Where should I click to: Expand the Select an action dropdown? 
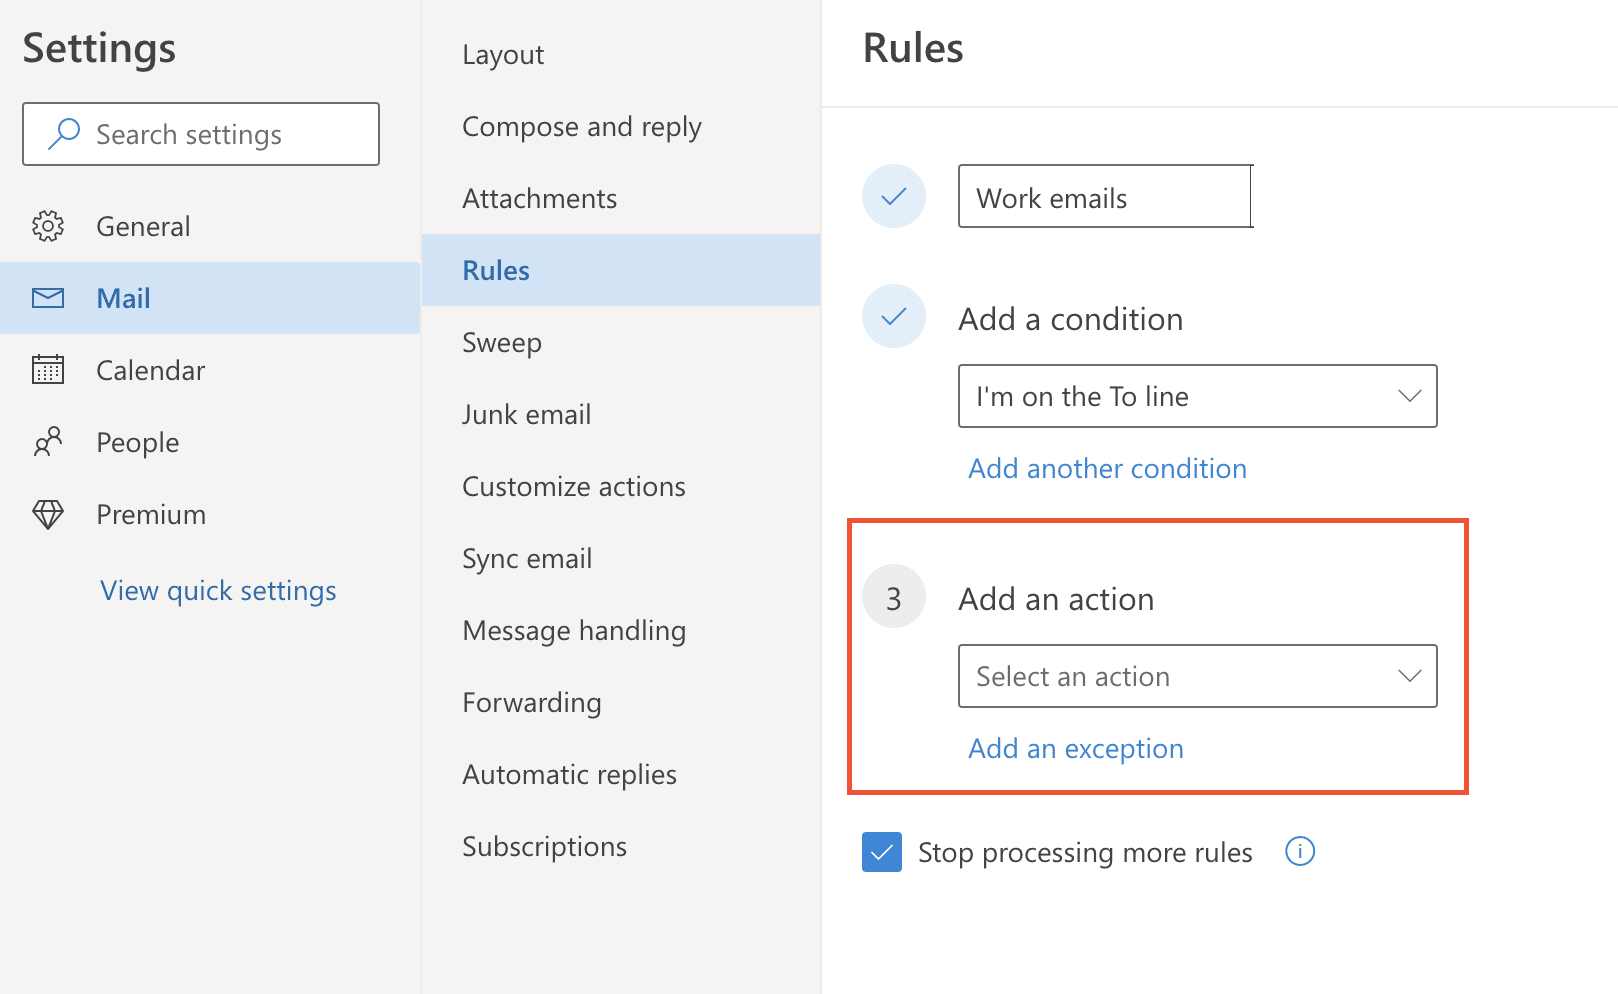[1197, 676]
